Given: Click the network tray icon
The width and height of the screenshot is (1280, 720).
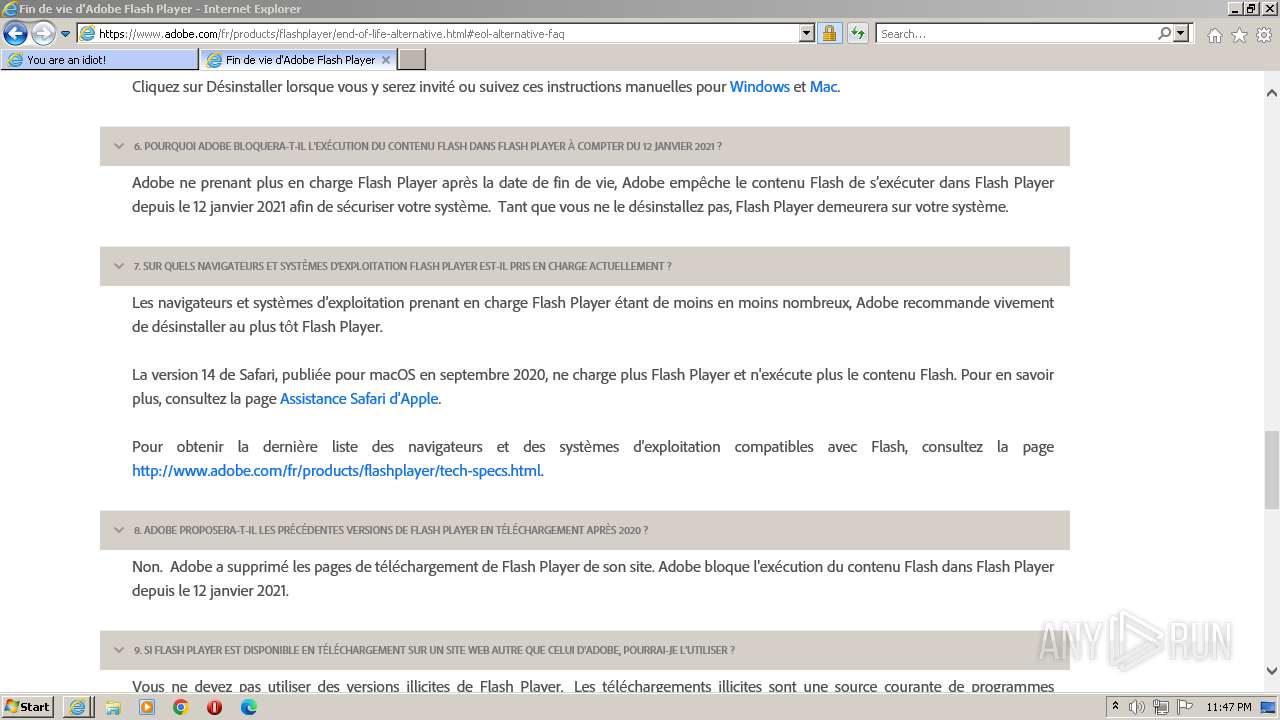Looking at the screenshot, I should [x=1160, y=708].
